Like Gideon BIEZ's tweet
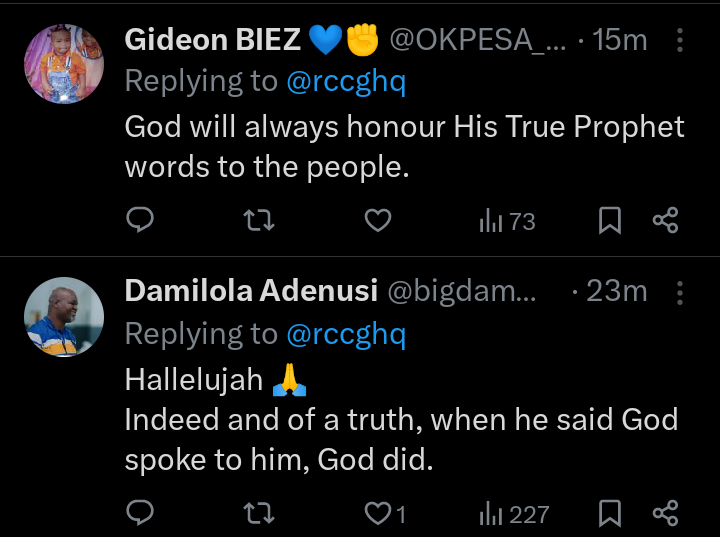Screen dimensions: 720x537 (378, 220)
